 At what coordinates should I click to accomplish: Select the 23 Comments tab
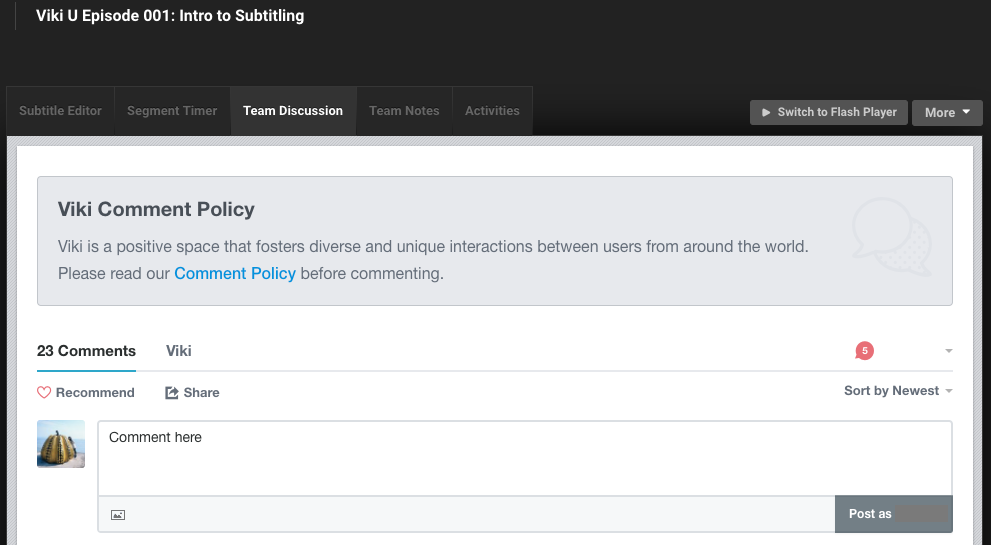[x=86, y=351]
